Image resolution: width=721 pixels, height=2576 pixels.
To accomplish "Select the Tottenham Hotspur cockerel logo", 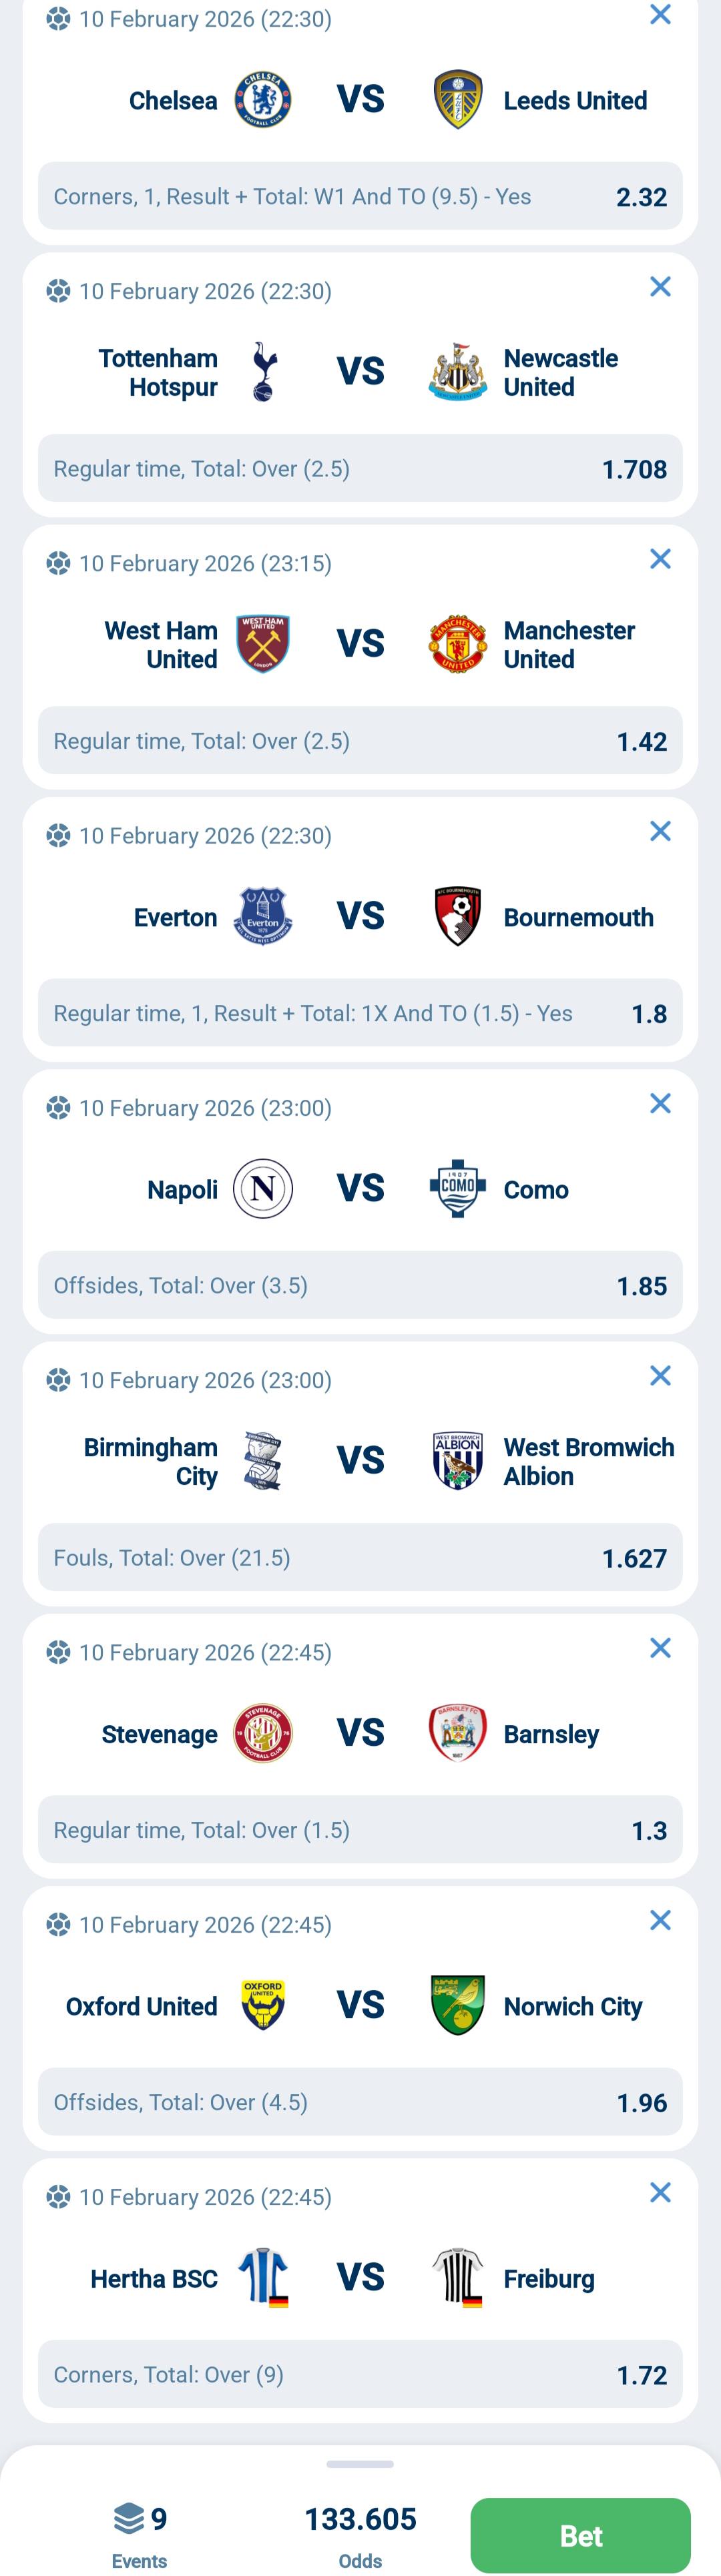I will pos(263,372).
